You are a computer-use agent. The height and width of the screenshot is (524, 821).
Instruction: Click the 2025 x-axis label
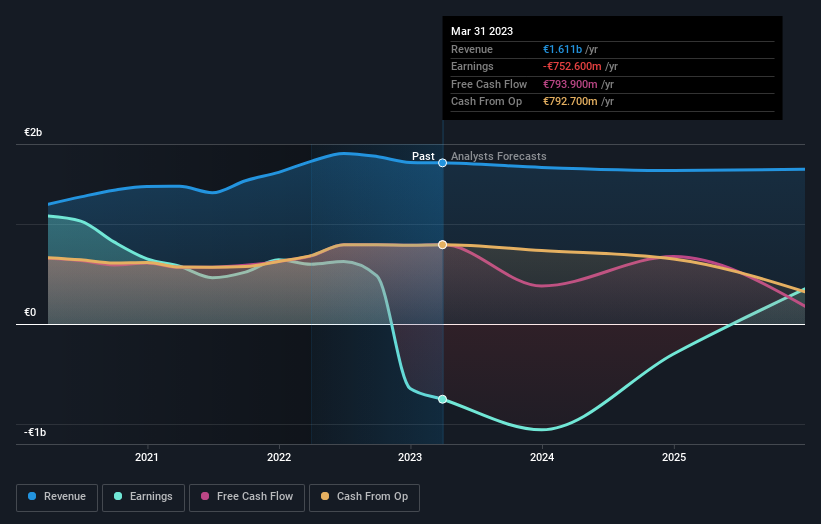point(674,457)
